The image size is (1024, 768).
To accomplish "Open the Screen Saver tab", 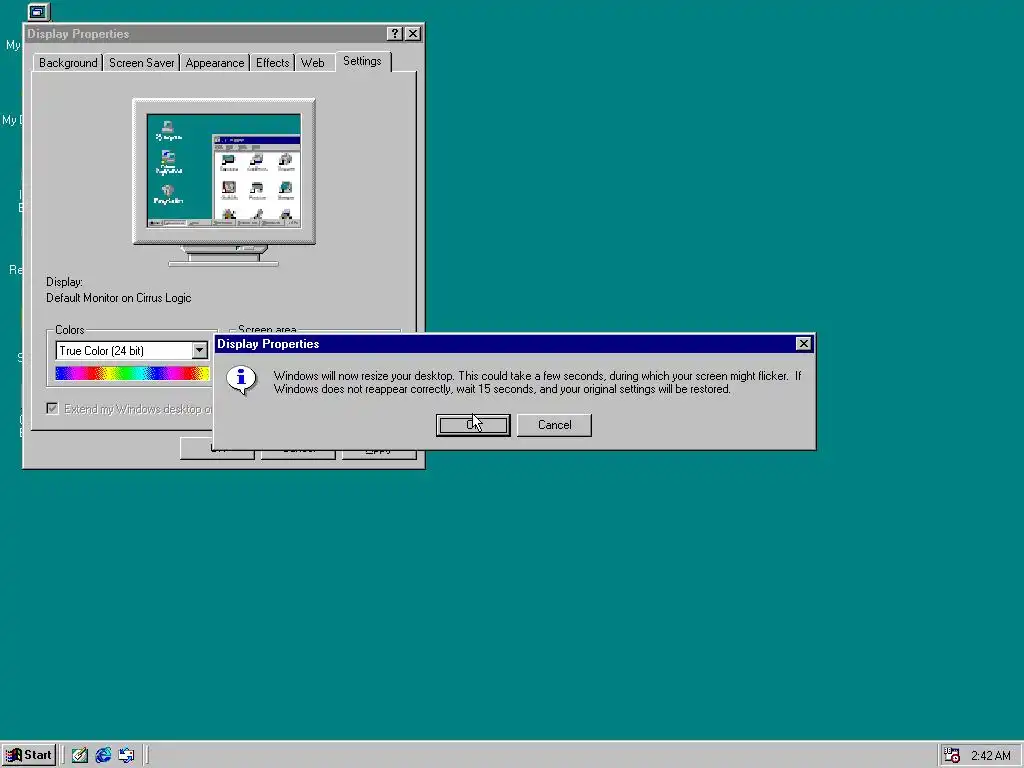I will click(141, 63).
